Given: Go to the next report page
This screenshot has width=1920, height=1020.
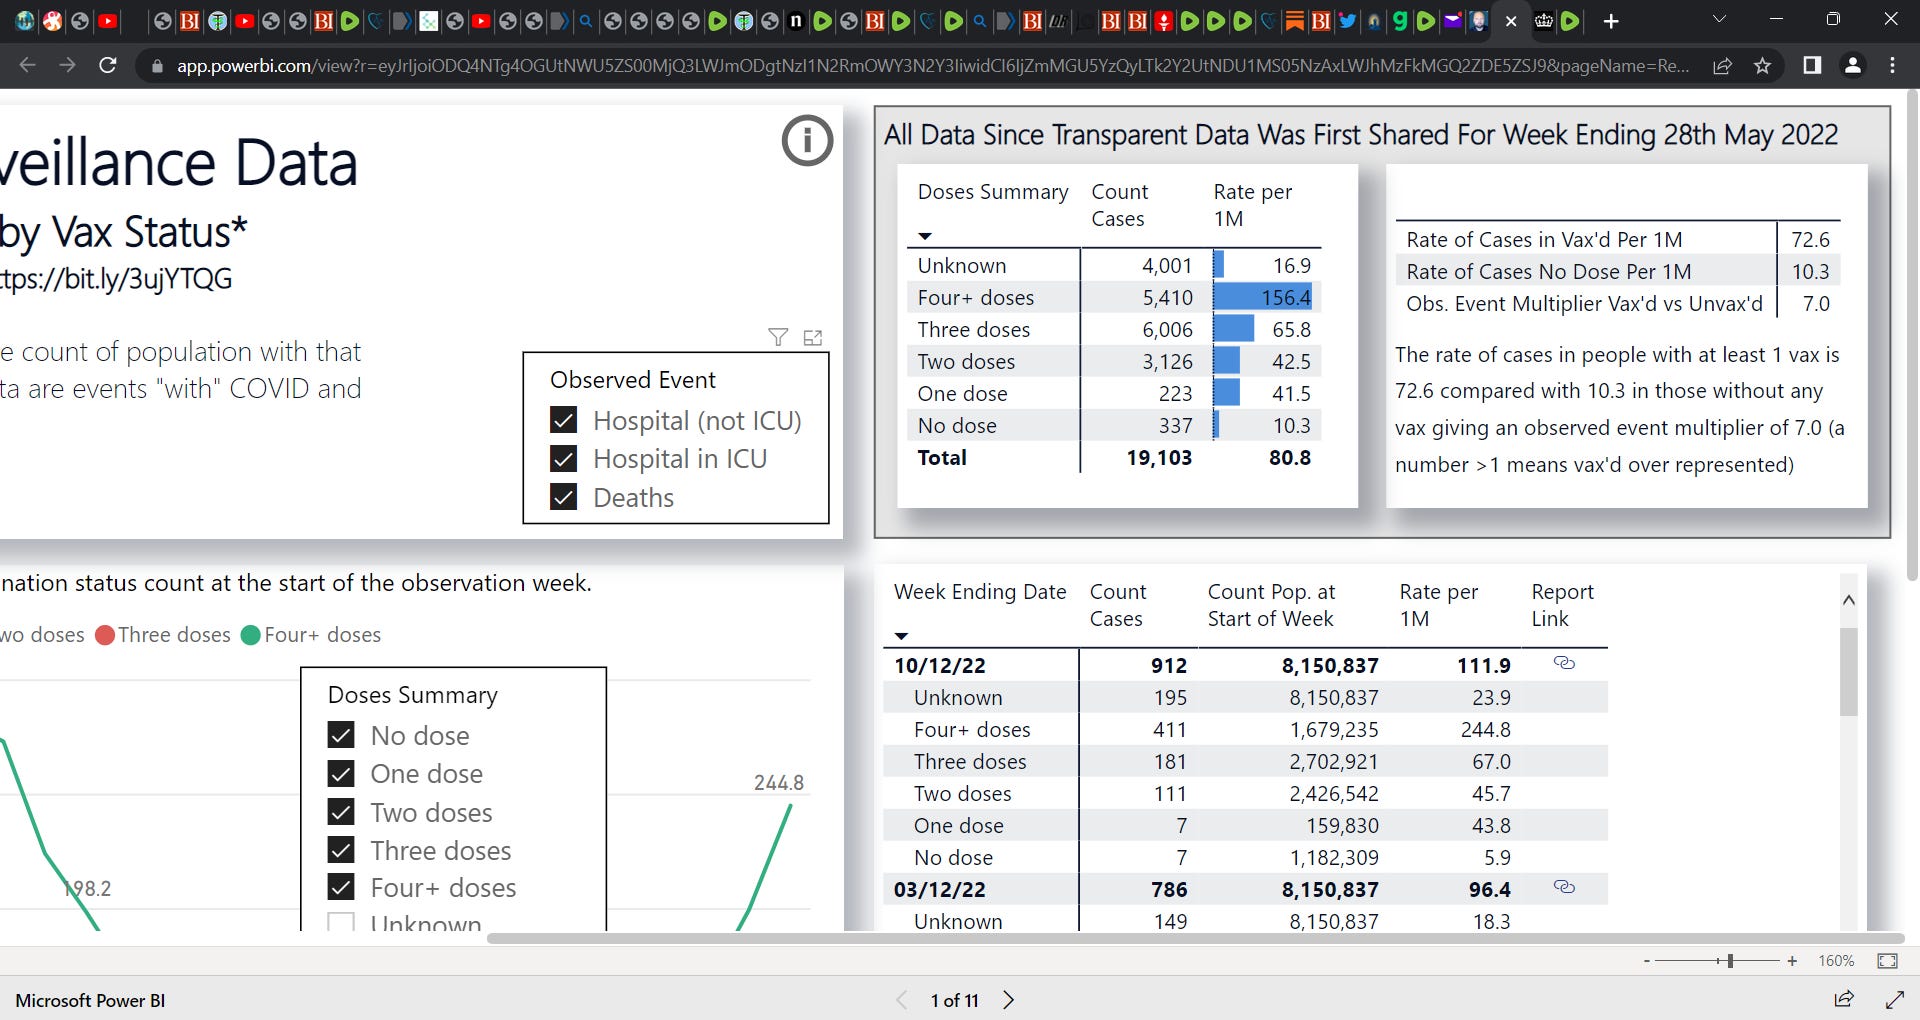Looking at the screenshot, I should coord(1009,1000).
